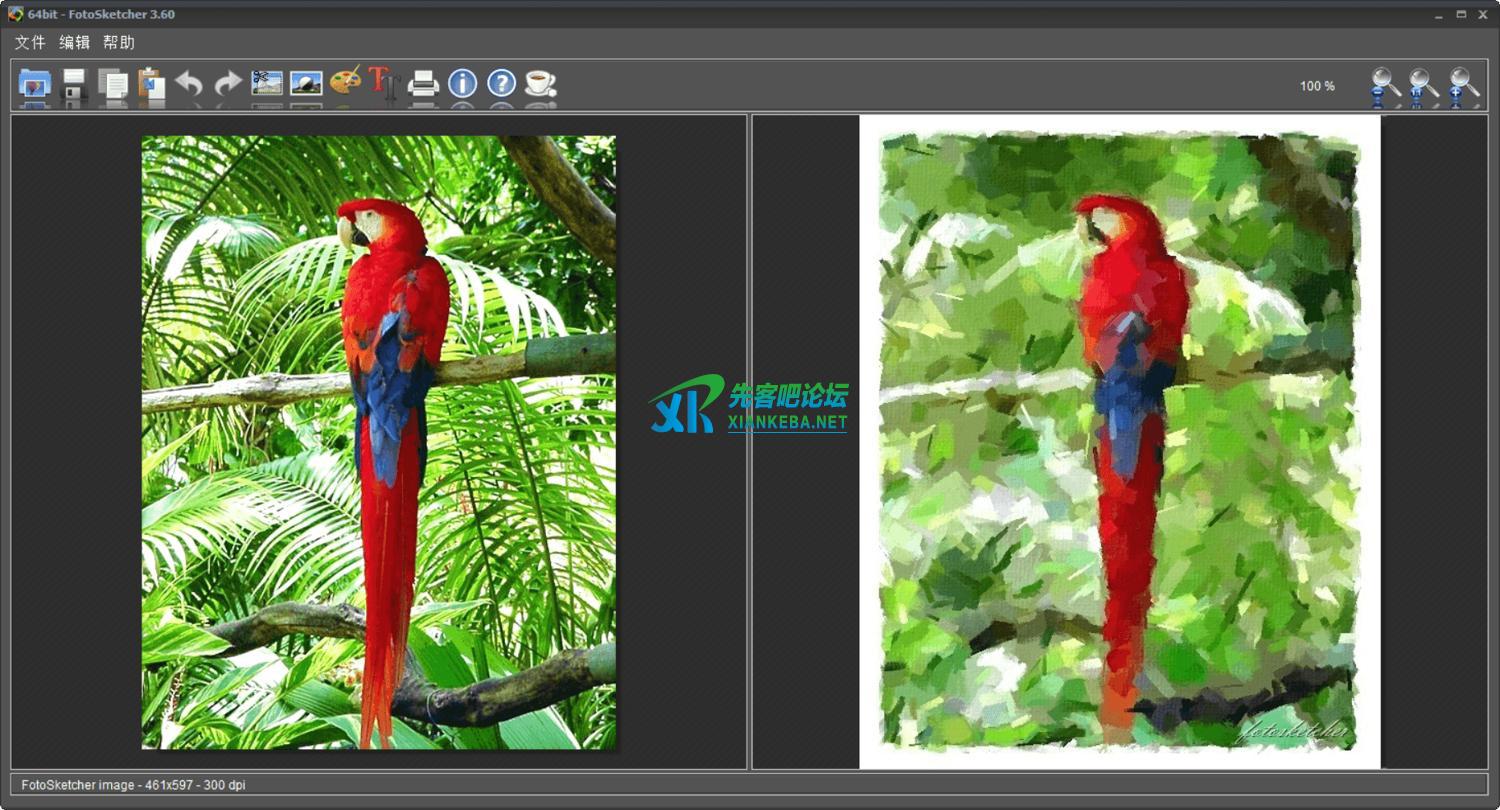Open drawing parameters via the paint palette
The image size is (1500, 810).
345,82
